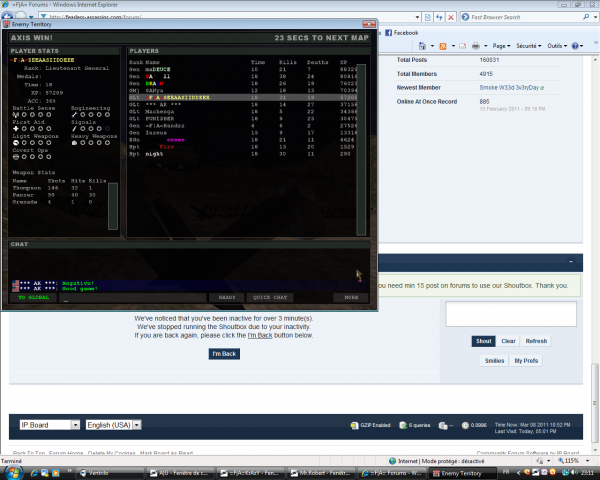The height and width of the screenshot is (480, 600).
Task: Switch to the =F|A=KrAzY taskbar window
Action: (250, 473)
